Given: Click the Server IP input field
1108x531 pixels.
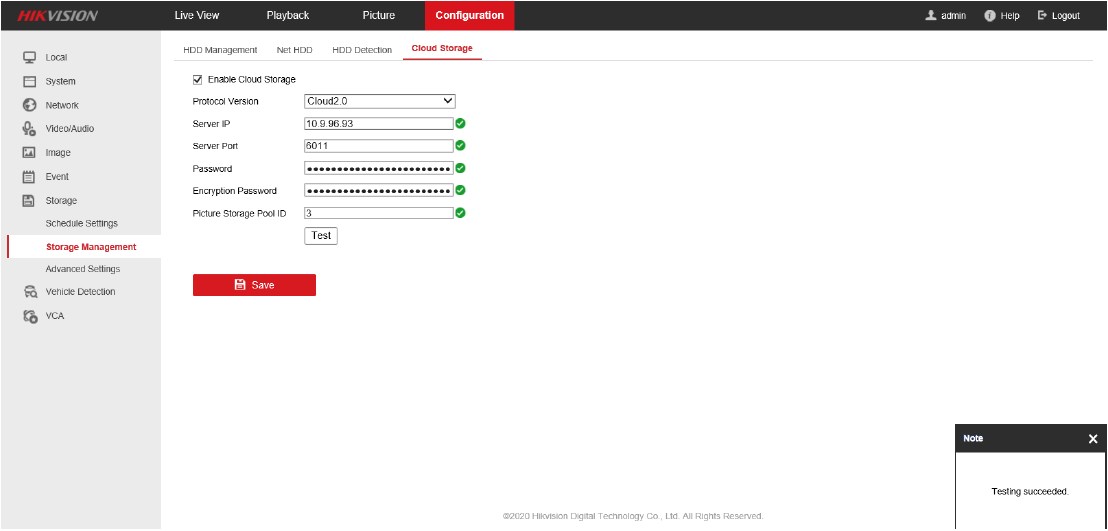Looking at the screenshot, I should (x=379, y=124).
